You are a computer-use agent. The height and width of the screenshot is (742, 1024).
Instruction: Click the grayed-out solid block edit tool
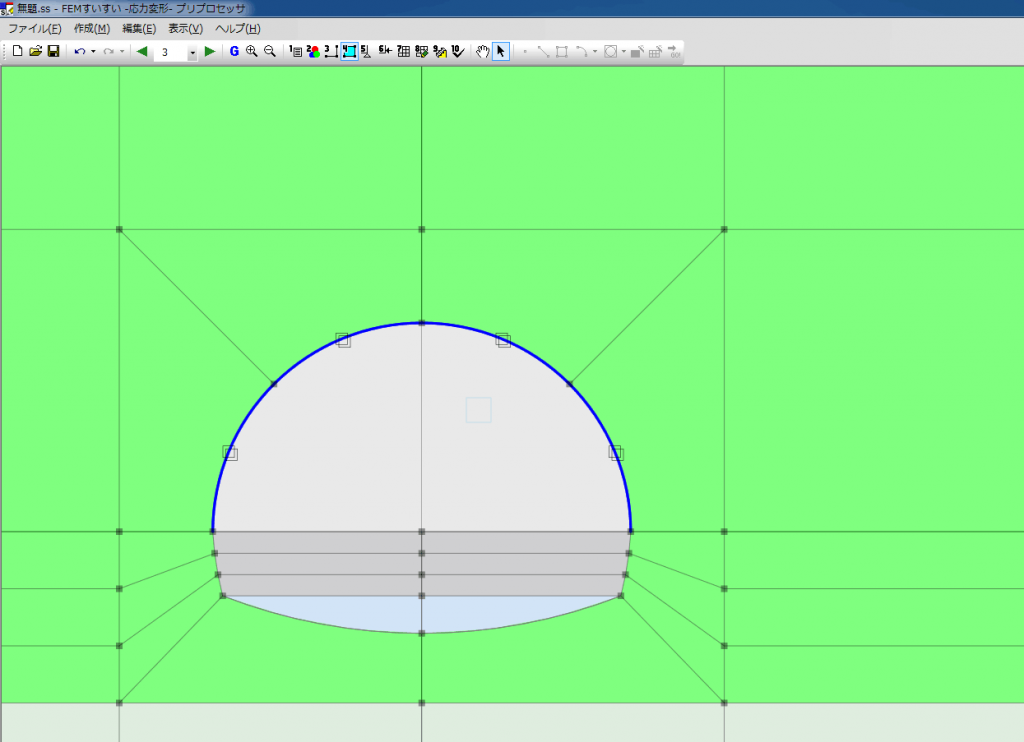point(637,51)
